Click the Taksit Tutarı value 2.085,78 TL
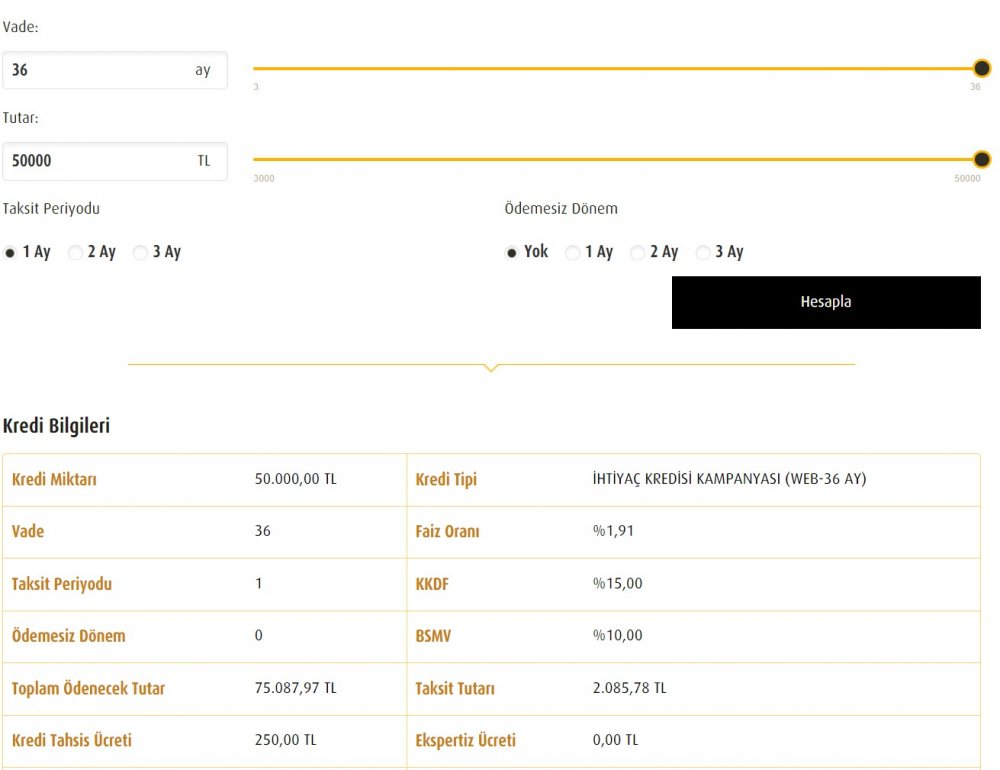The image size is (1000, 770). (629, 688)
